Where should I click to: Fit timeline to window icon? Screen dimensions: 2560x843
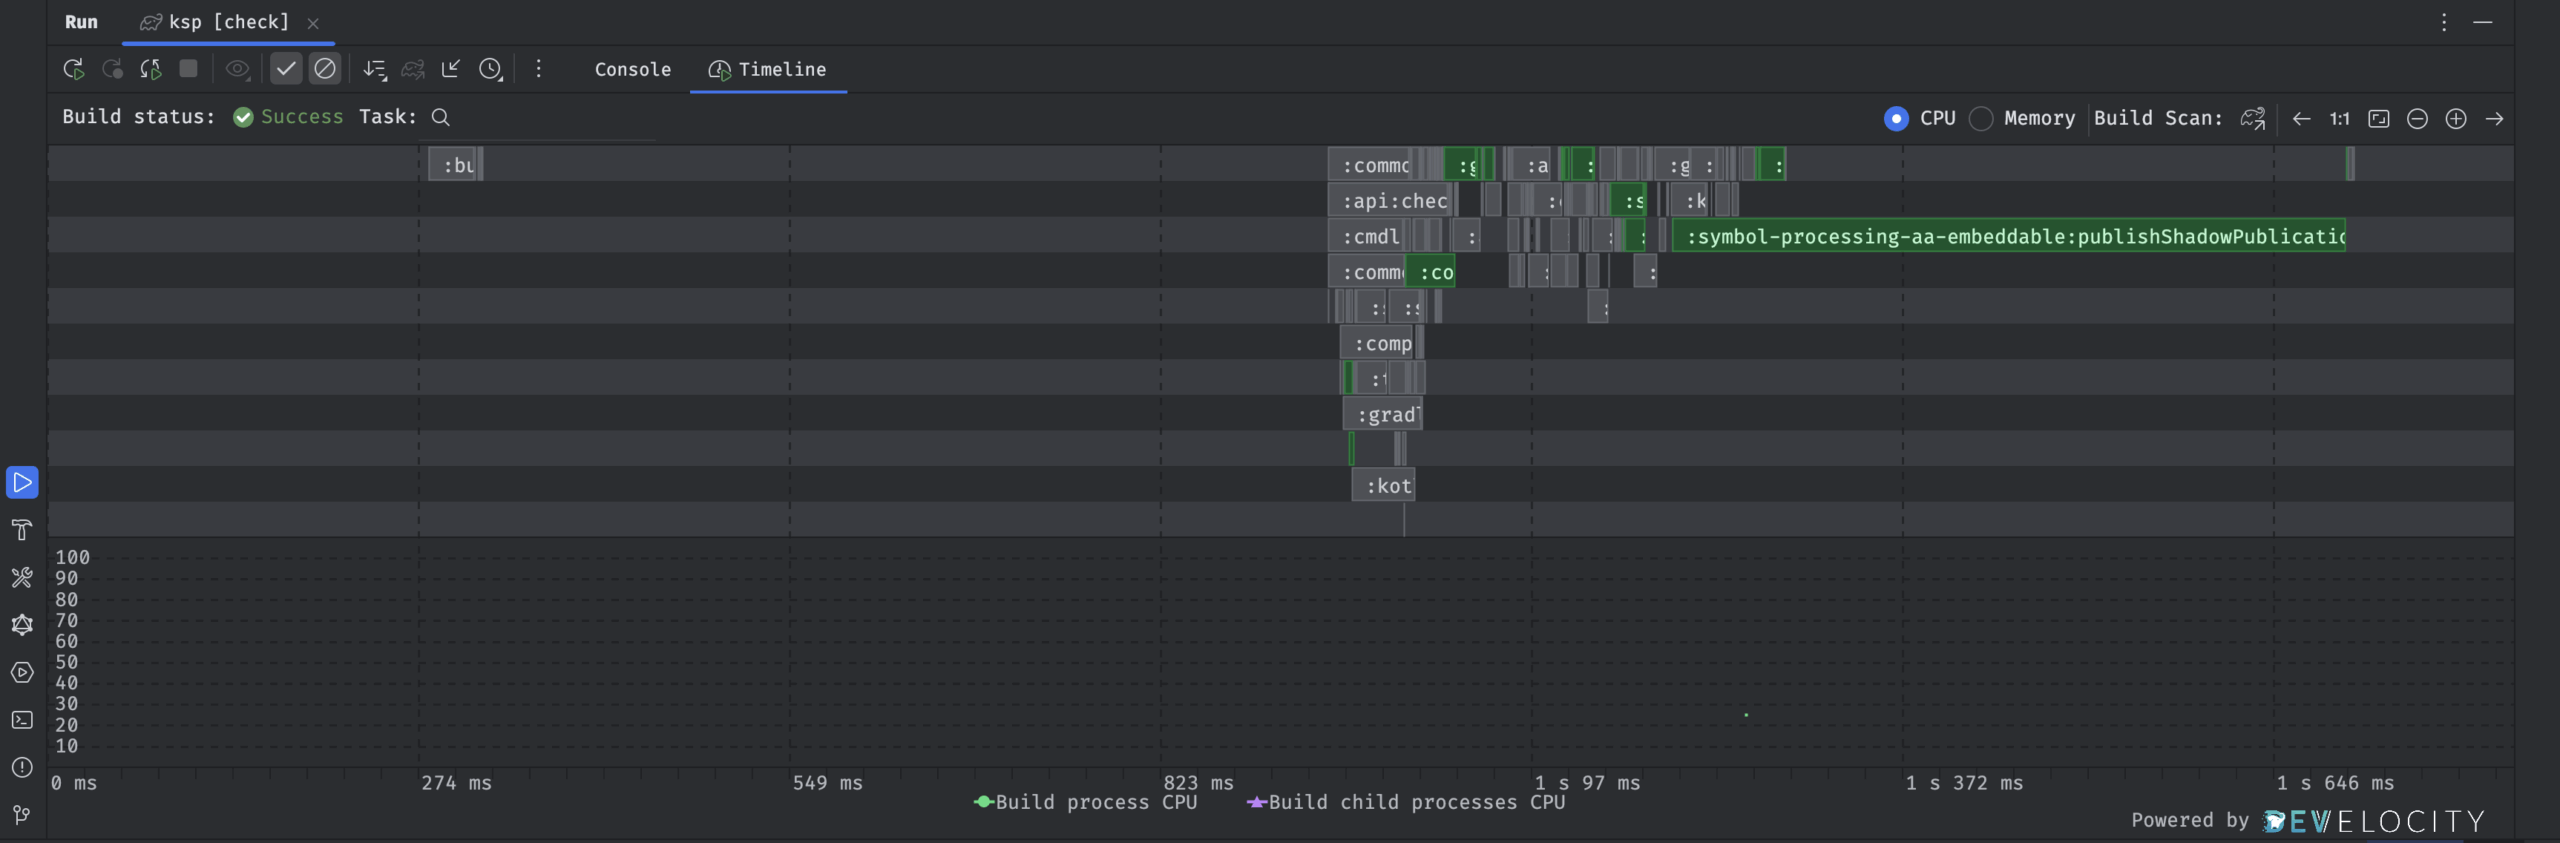click(x=2379, y=119)
